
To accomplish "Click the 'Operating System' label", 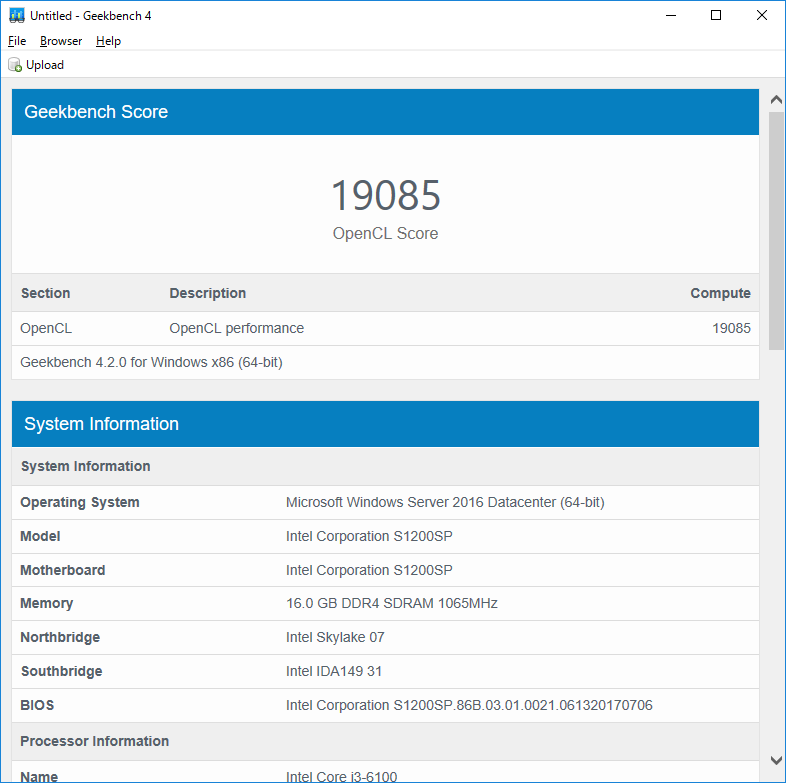I will pyautogui.click(x=80, y=502).
